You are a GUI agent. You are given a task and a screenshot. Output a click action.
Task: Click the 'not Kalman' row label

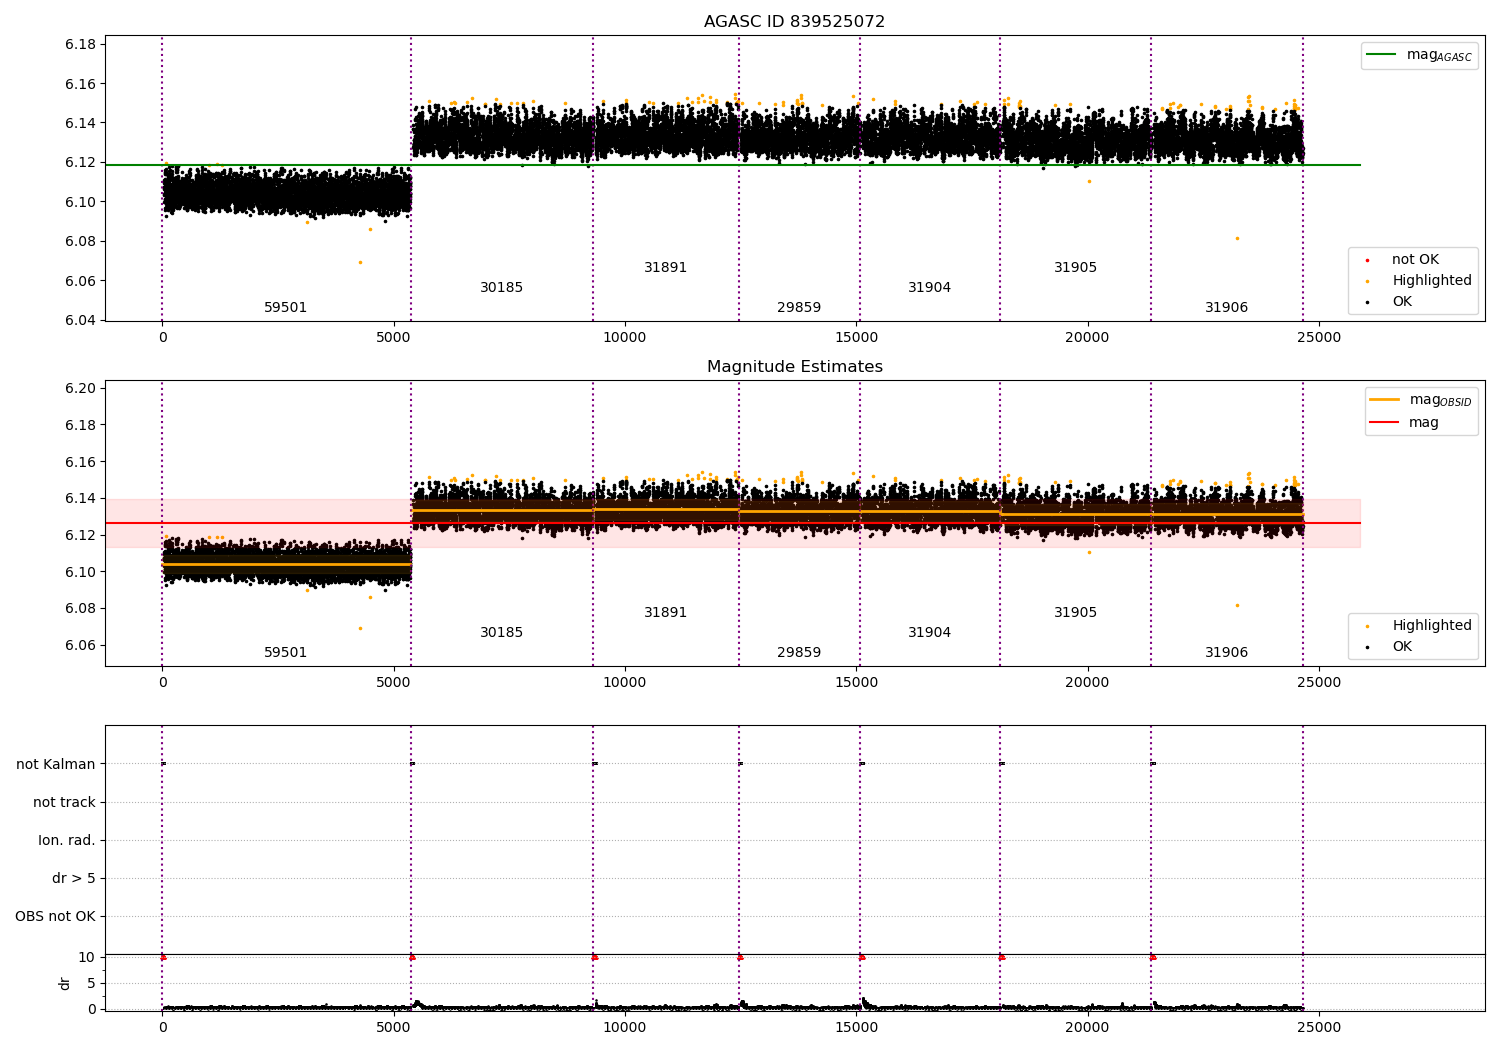pos(56,764)
